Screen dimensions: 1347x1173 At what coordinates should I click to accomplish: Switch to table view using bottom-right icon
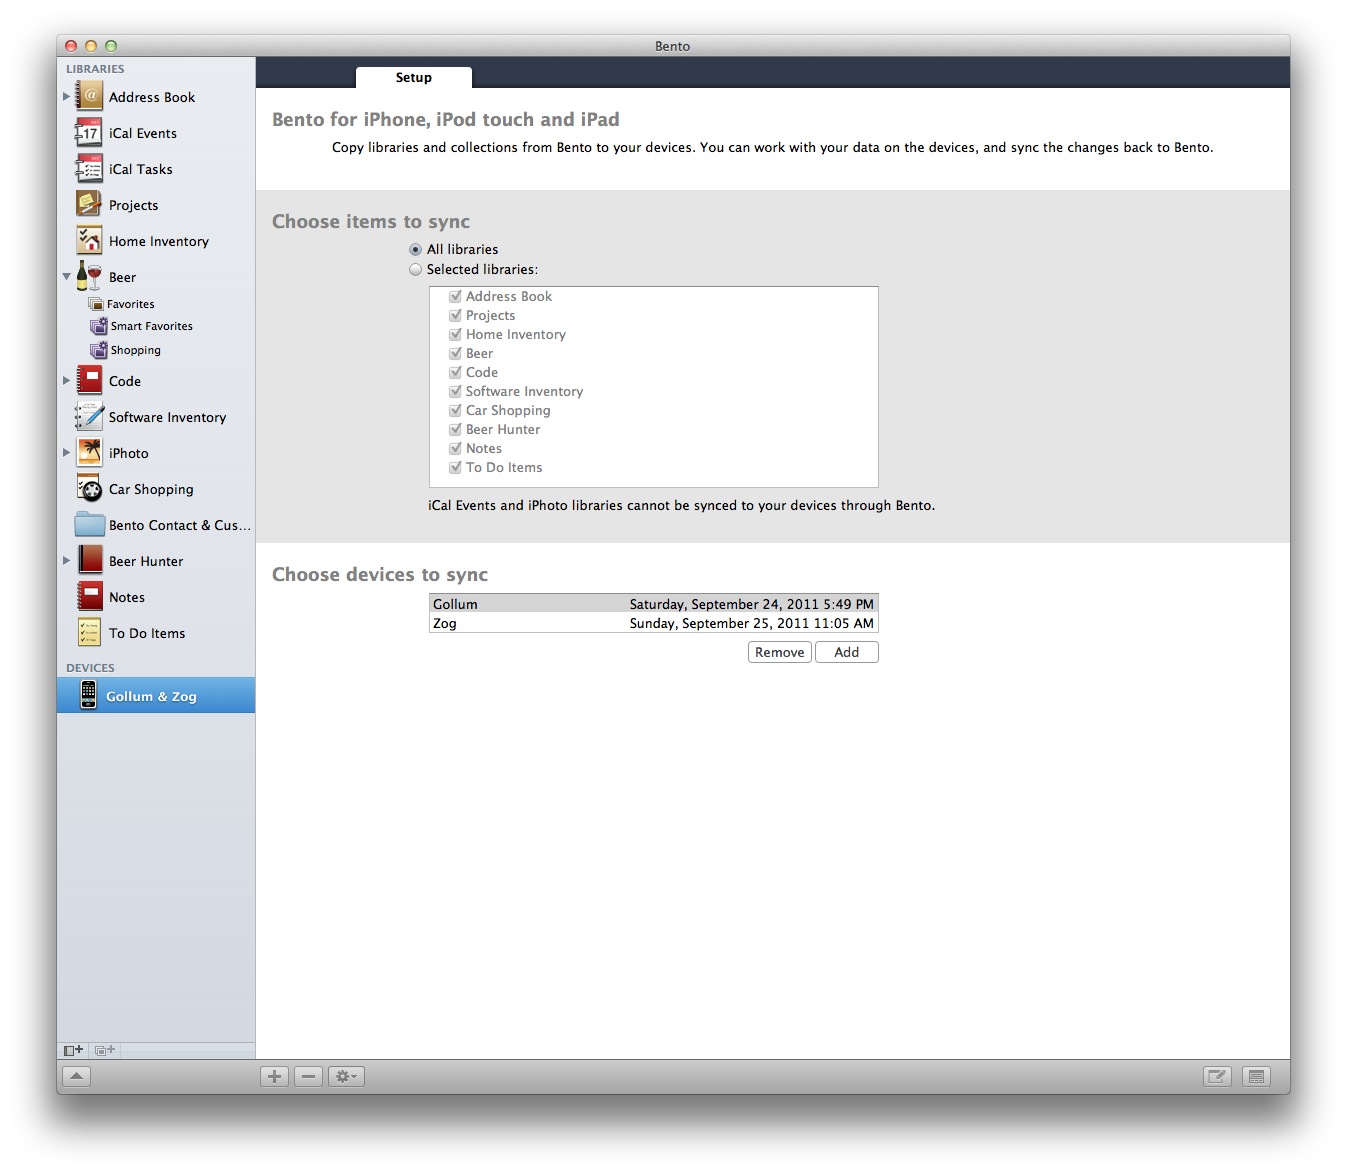(x=1257, y=1076)
